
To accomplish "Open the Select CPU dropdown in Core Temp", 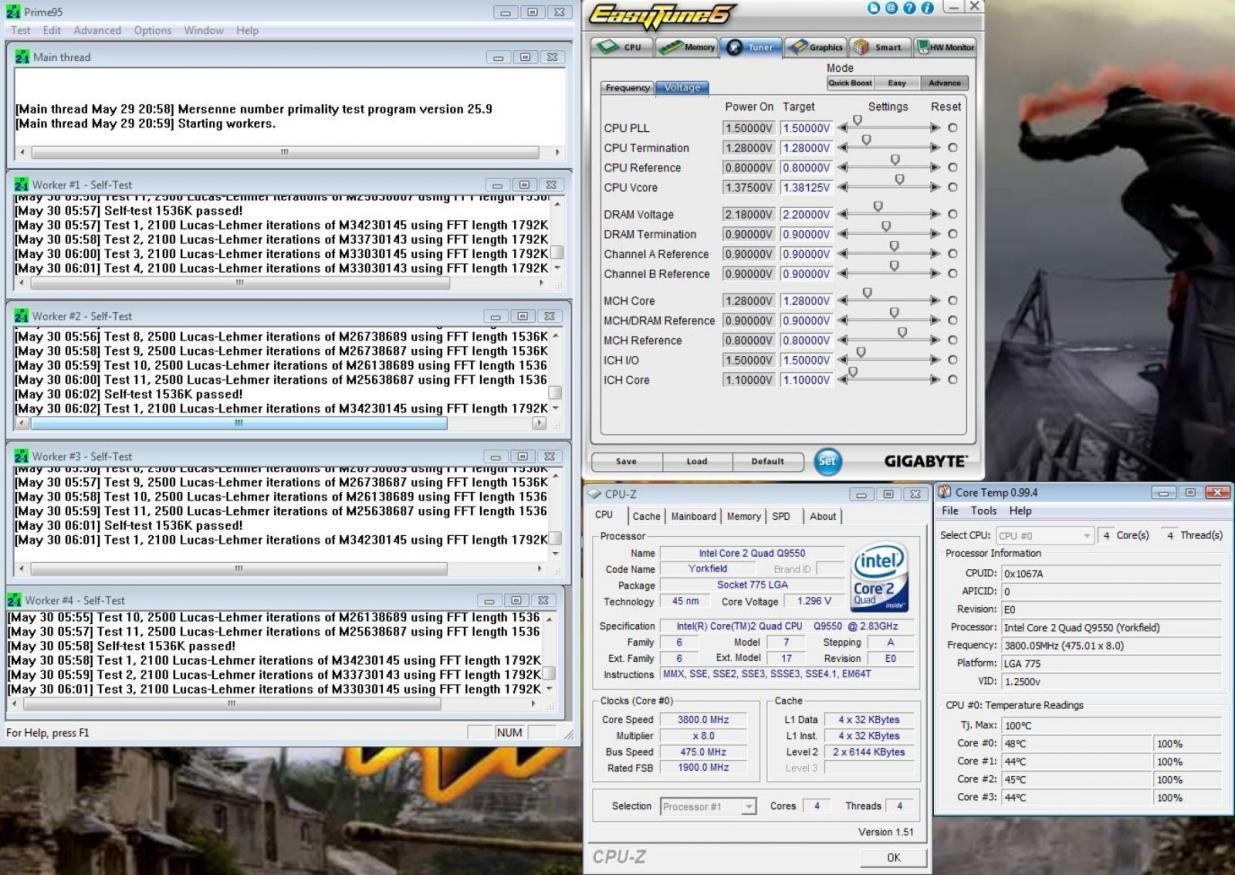I will tap(1045, 536).
